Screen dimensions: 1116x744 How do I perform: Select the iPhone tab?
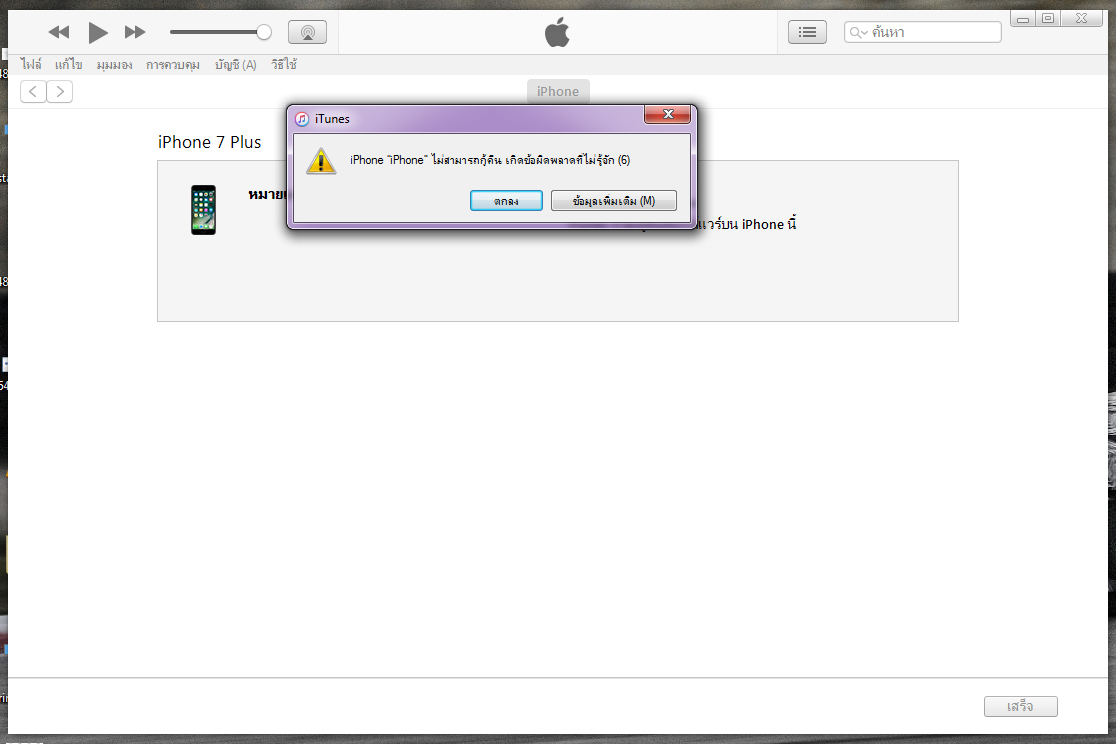click(x=558, y=91)
